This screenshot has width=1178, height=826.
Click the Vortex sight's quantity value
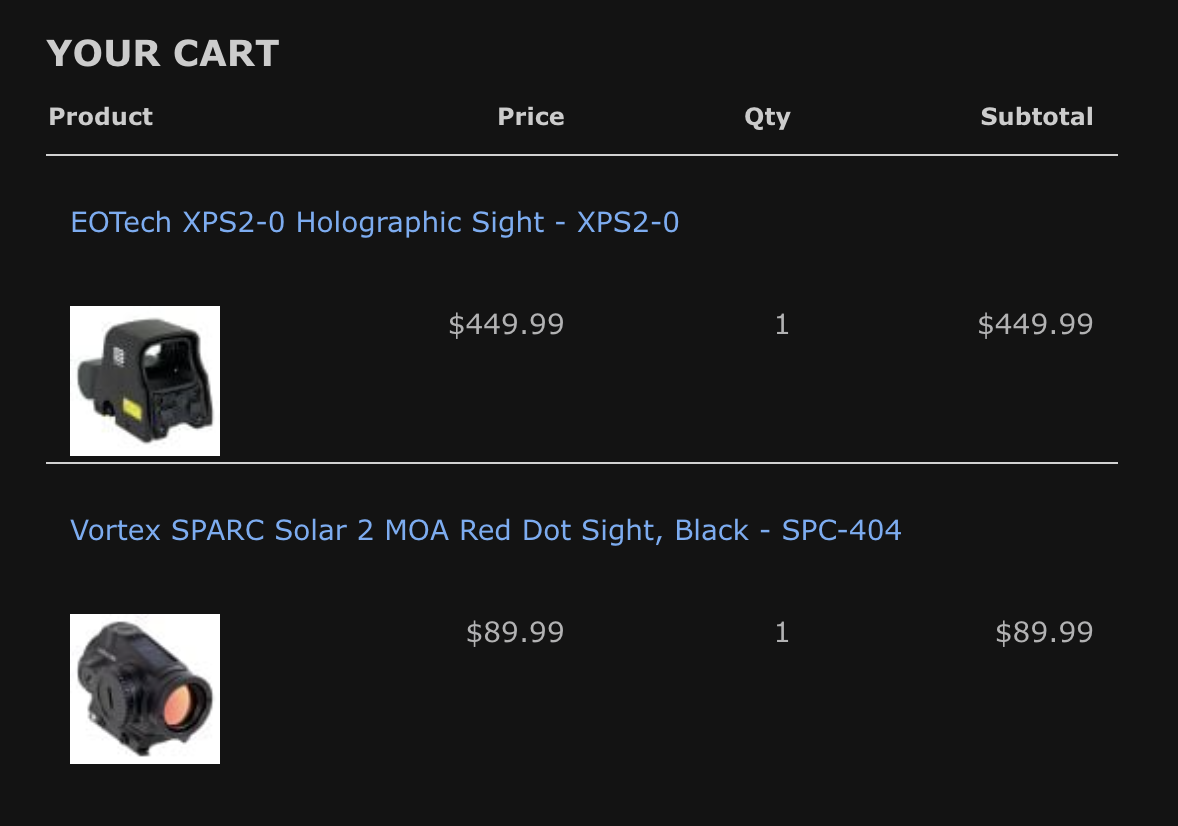click(782, 632)
